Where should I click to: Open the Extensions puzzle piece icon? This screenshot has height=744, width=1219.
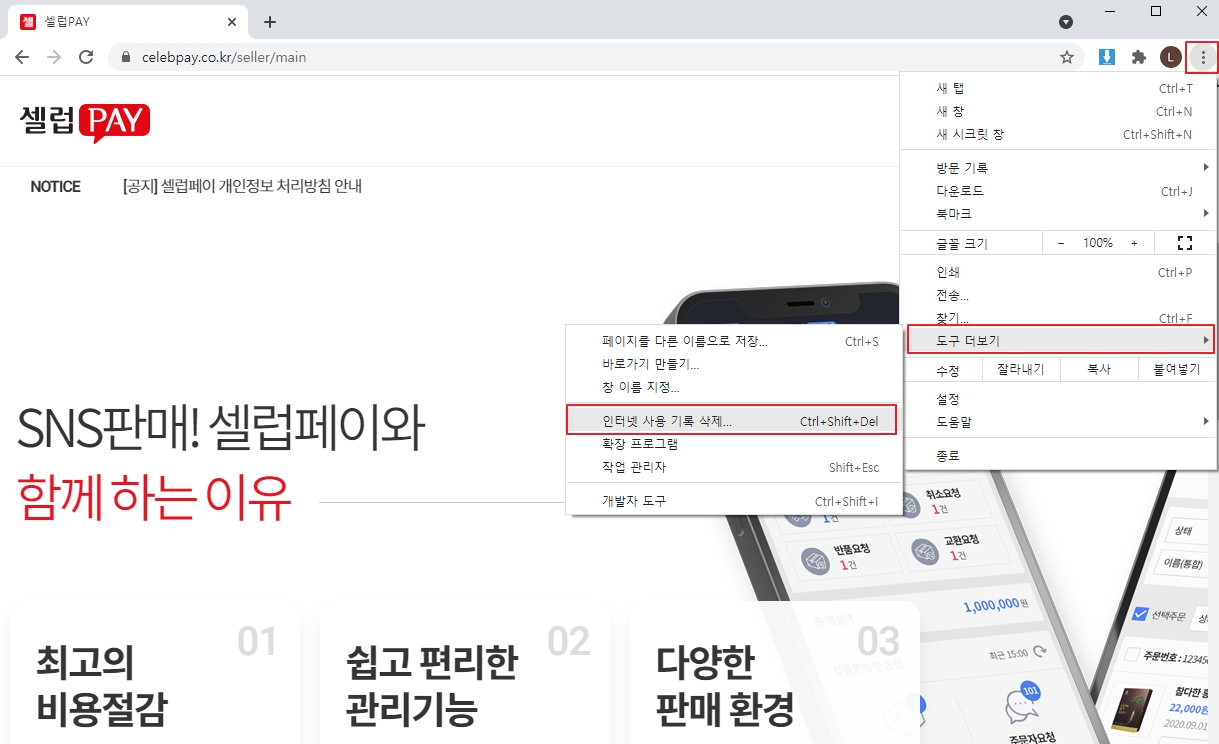(1138, 57)
